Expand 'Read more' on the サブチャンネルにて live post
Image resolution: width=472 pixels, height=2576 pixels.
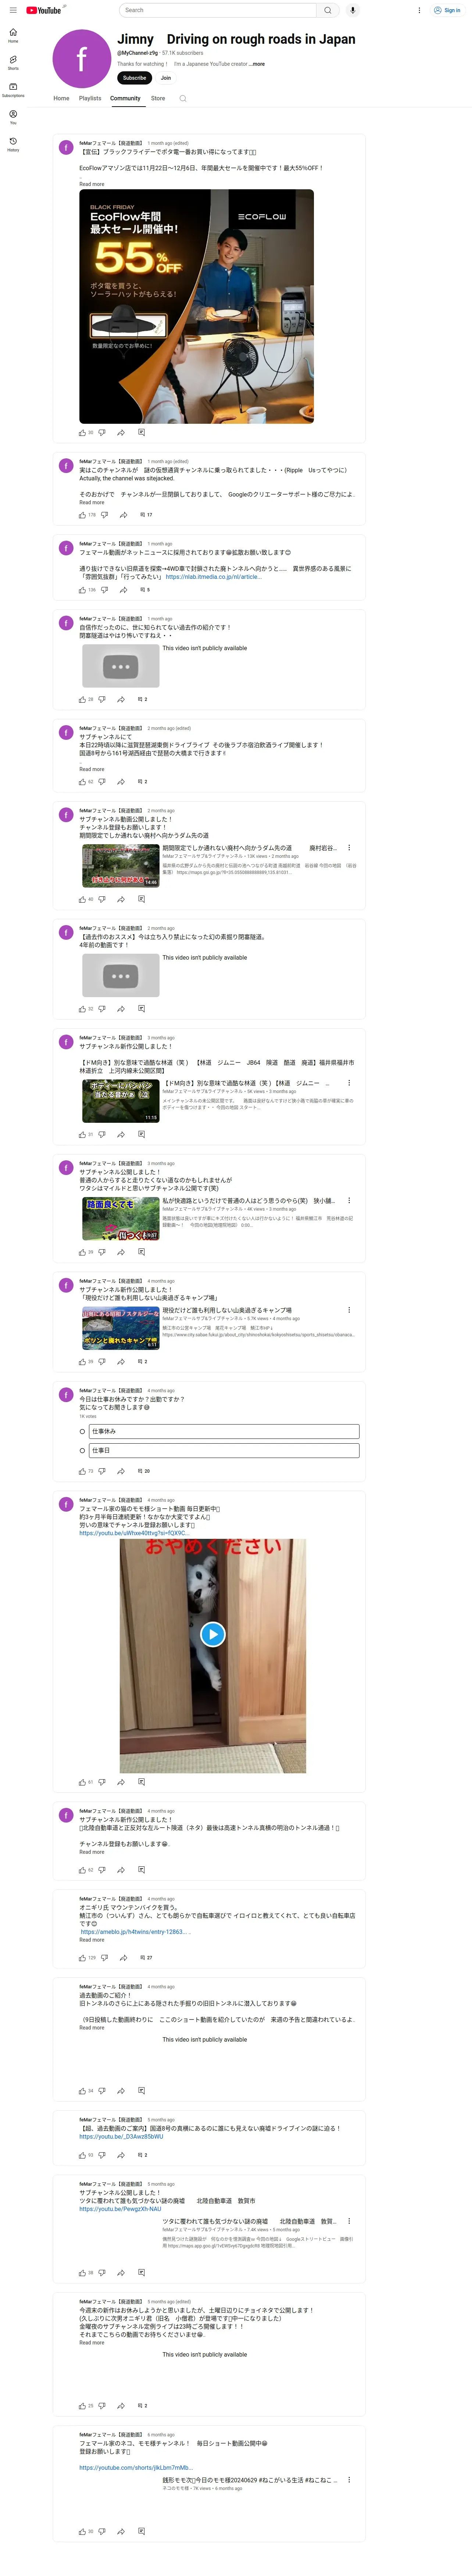[92, 769]
